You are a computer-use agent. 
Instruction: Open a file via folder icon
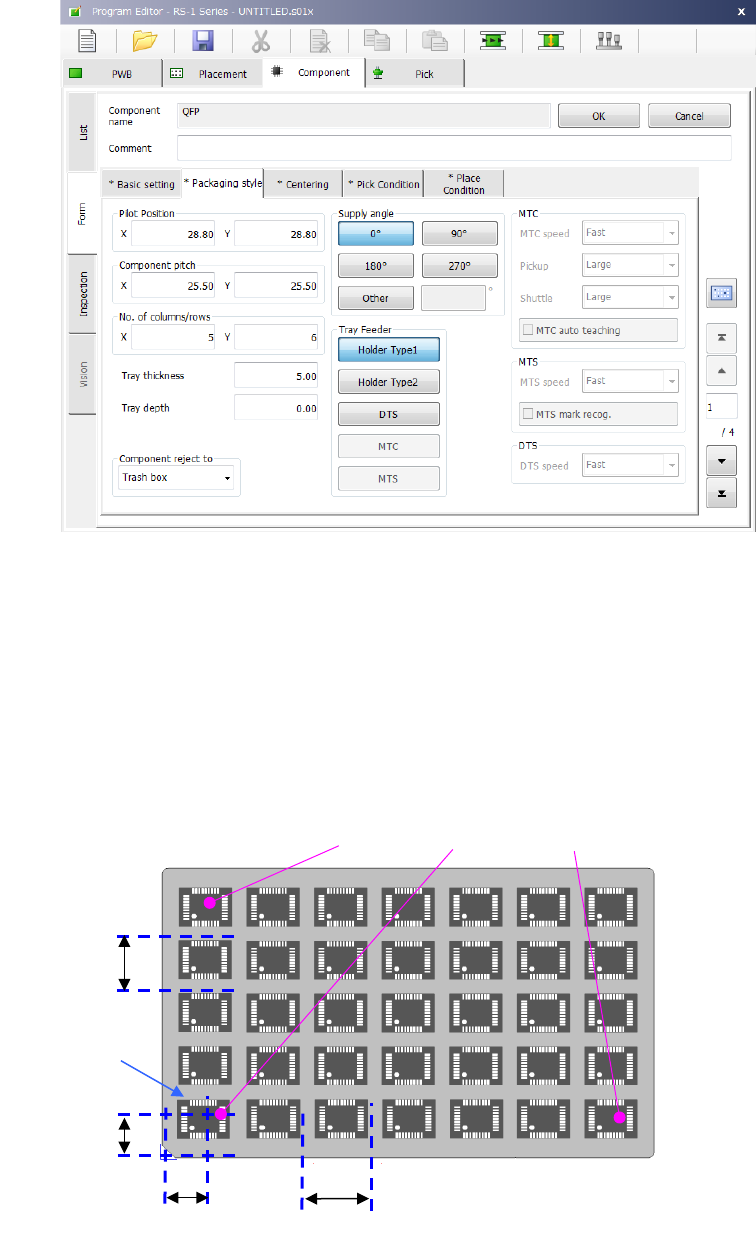click(145, 40)
